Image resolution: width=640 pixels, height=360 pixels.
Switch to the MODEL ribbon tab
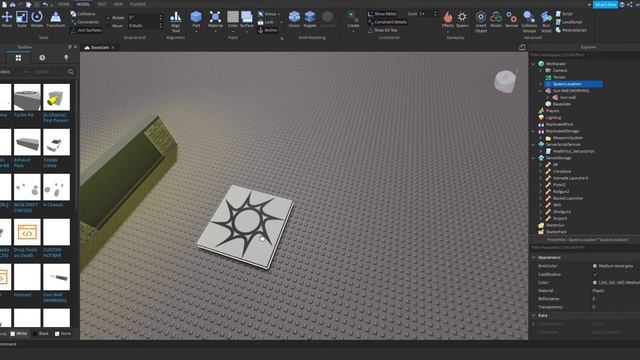coord(83,4)
